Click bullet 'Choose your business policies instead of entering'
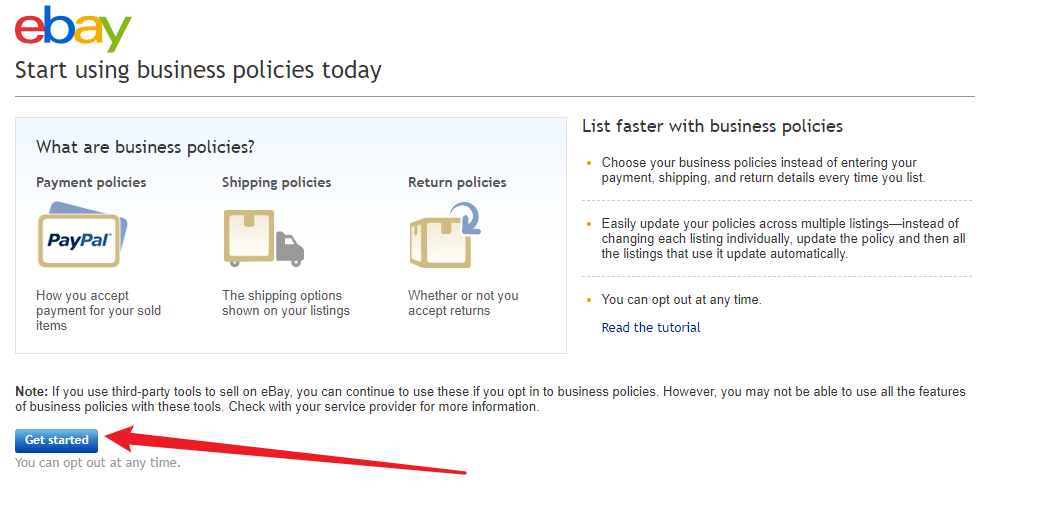The width and height of the screenshot is (1061, 505). pos(763,171)
